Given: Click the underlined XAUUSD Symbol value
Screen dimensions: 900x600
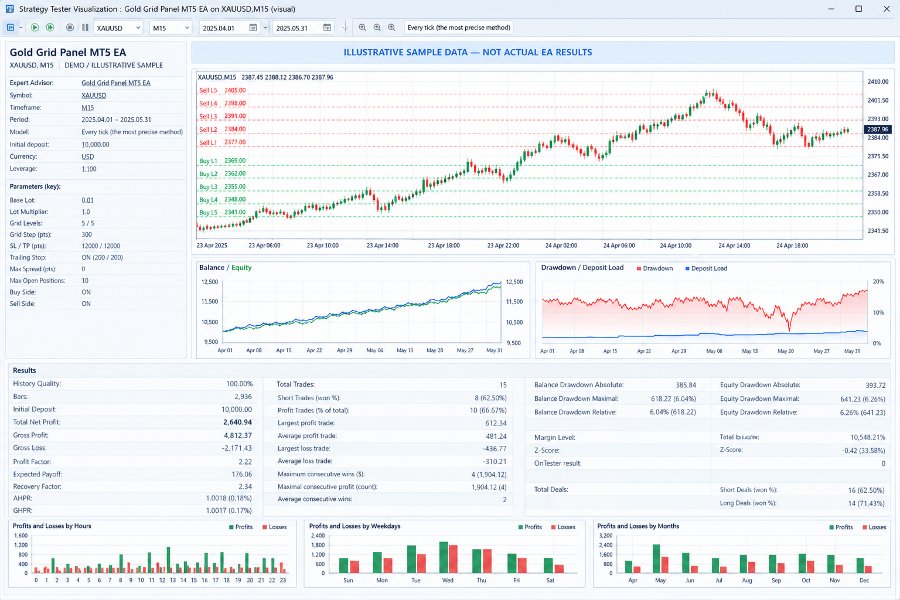Looking at the screenshot, I should (94, 95).
